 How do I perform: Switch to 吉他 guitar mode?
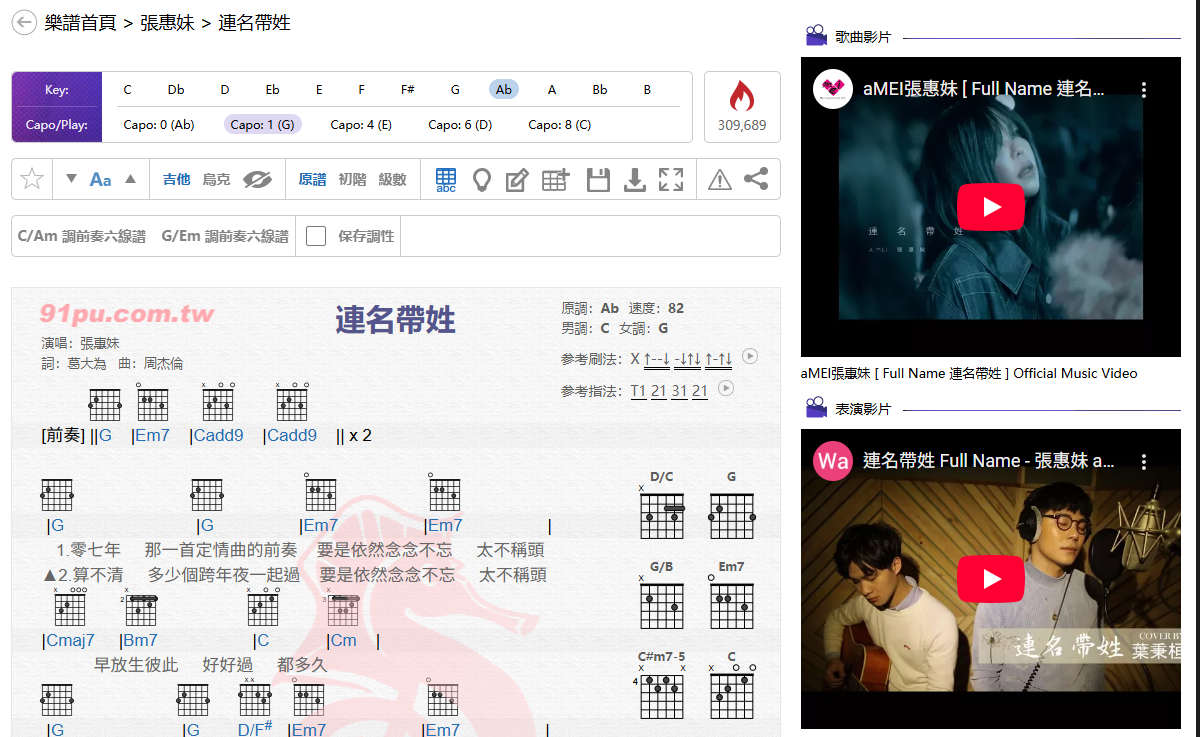tap(176, 180)
